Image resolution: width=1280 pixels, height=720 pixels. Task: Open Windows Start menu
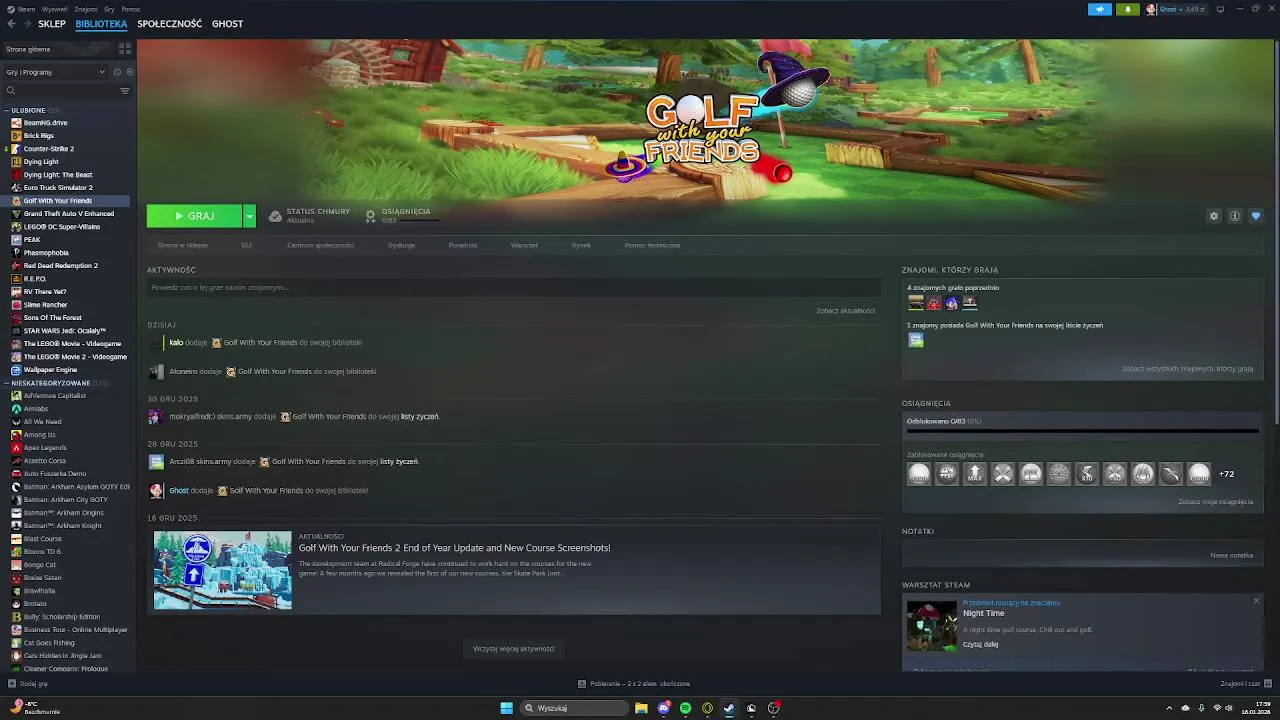tap(507, 708)
